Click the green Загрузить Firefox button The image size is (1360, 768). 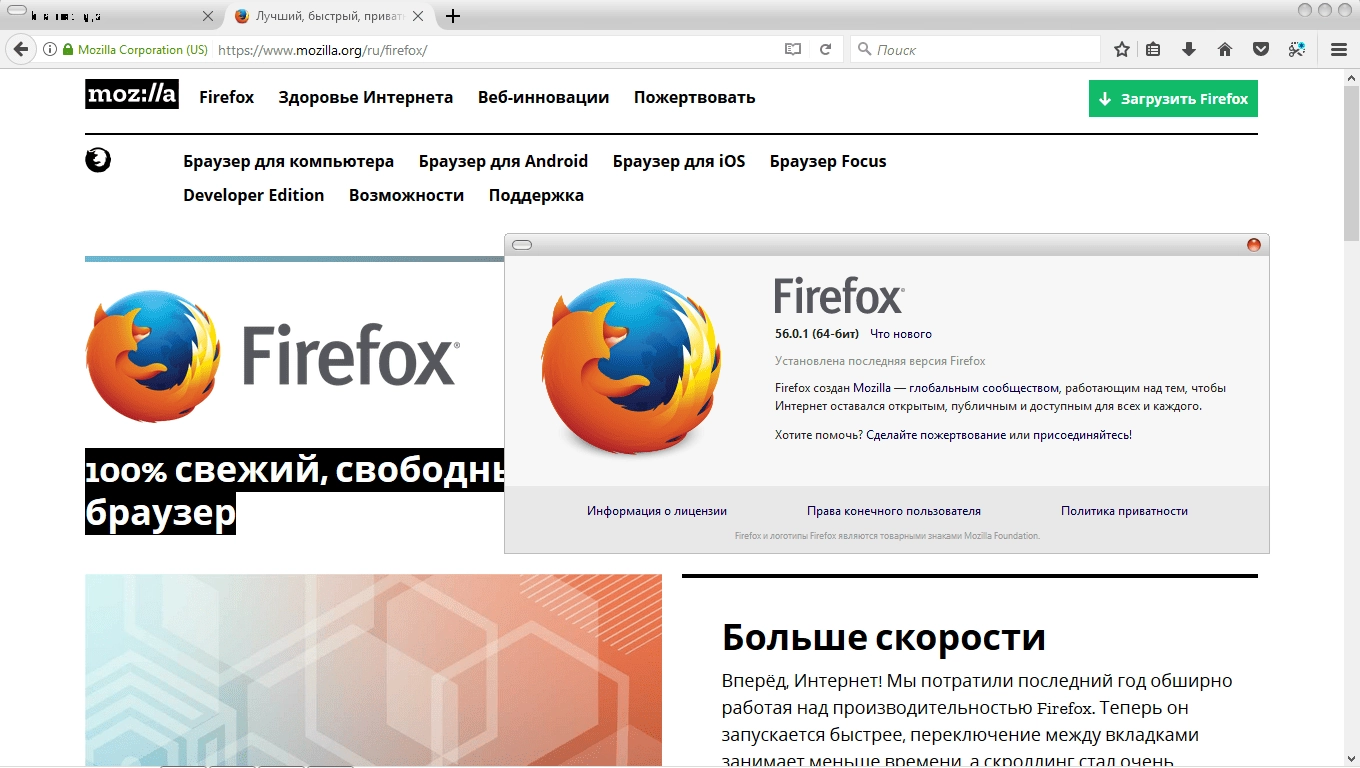[x=1173, y=99]
